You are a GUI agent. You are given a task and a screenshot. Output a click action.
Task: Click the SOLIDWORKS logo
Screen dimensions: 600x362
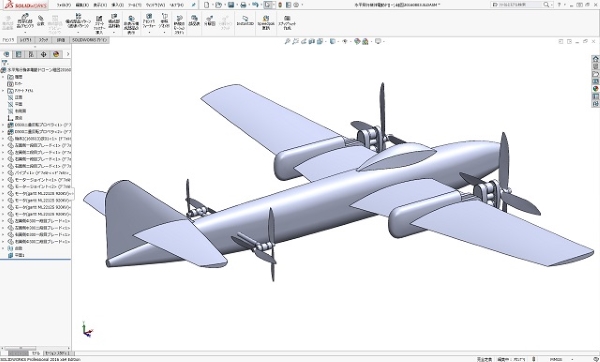[26, 5]
